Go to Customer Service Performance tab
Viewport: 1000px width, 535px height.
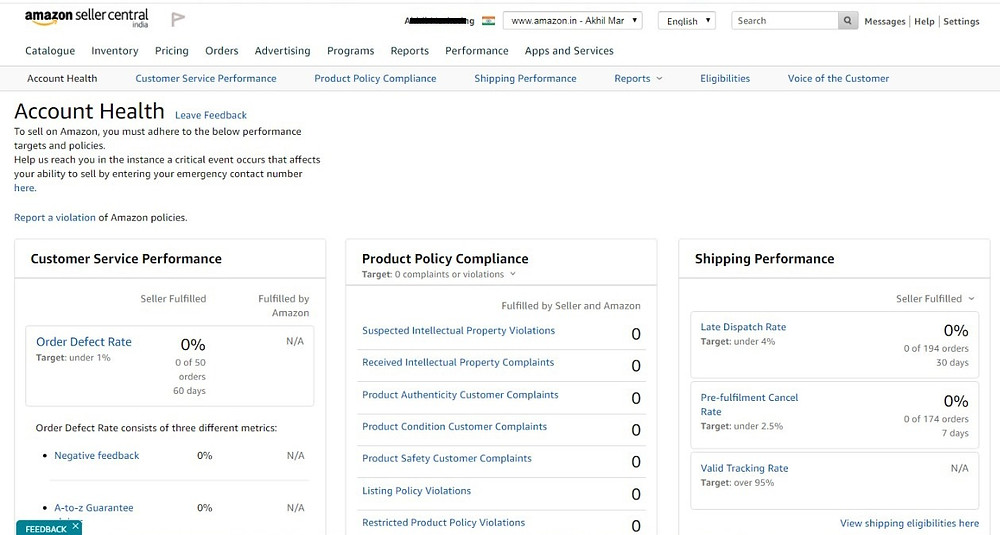coord(205,78)
